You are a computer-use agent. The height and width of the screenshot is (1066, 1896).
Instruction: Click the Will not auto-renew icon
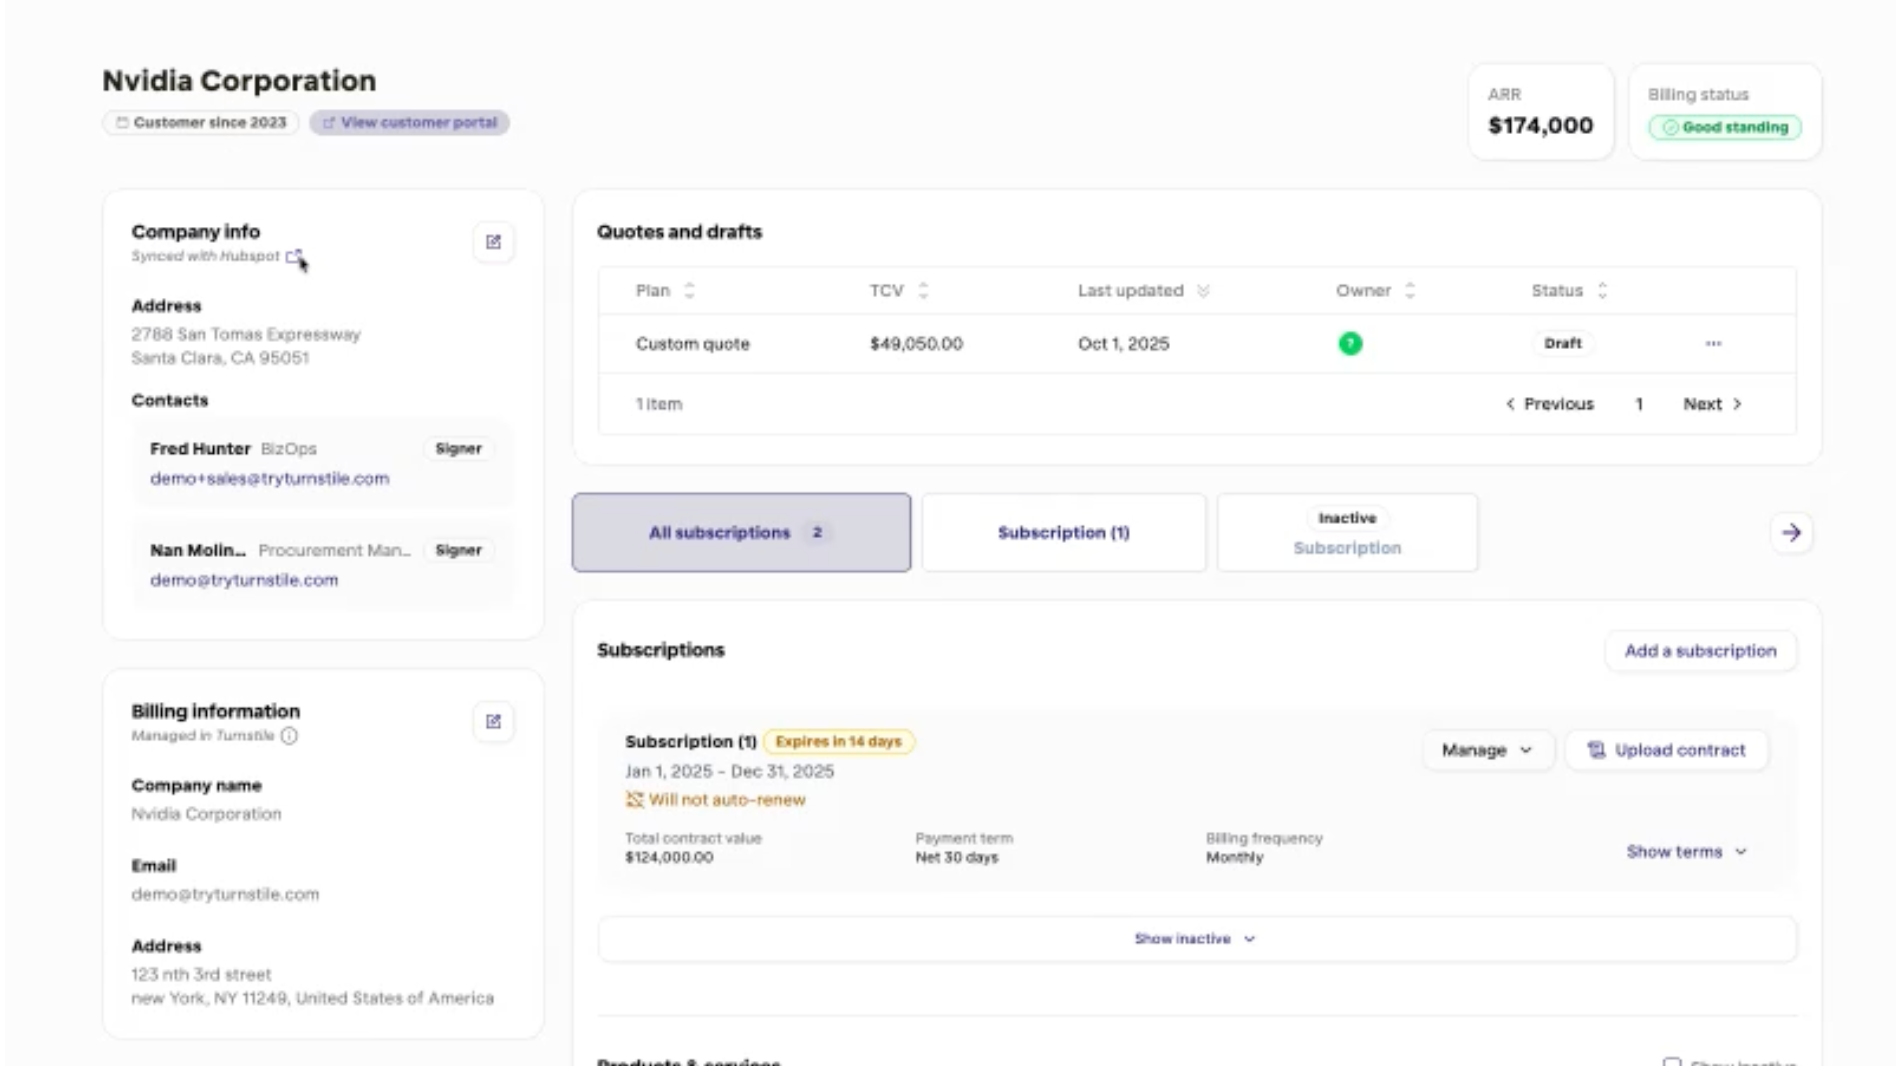click(x=634, y=800)
